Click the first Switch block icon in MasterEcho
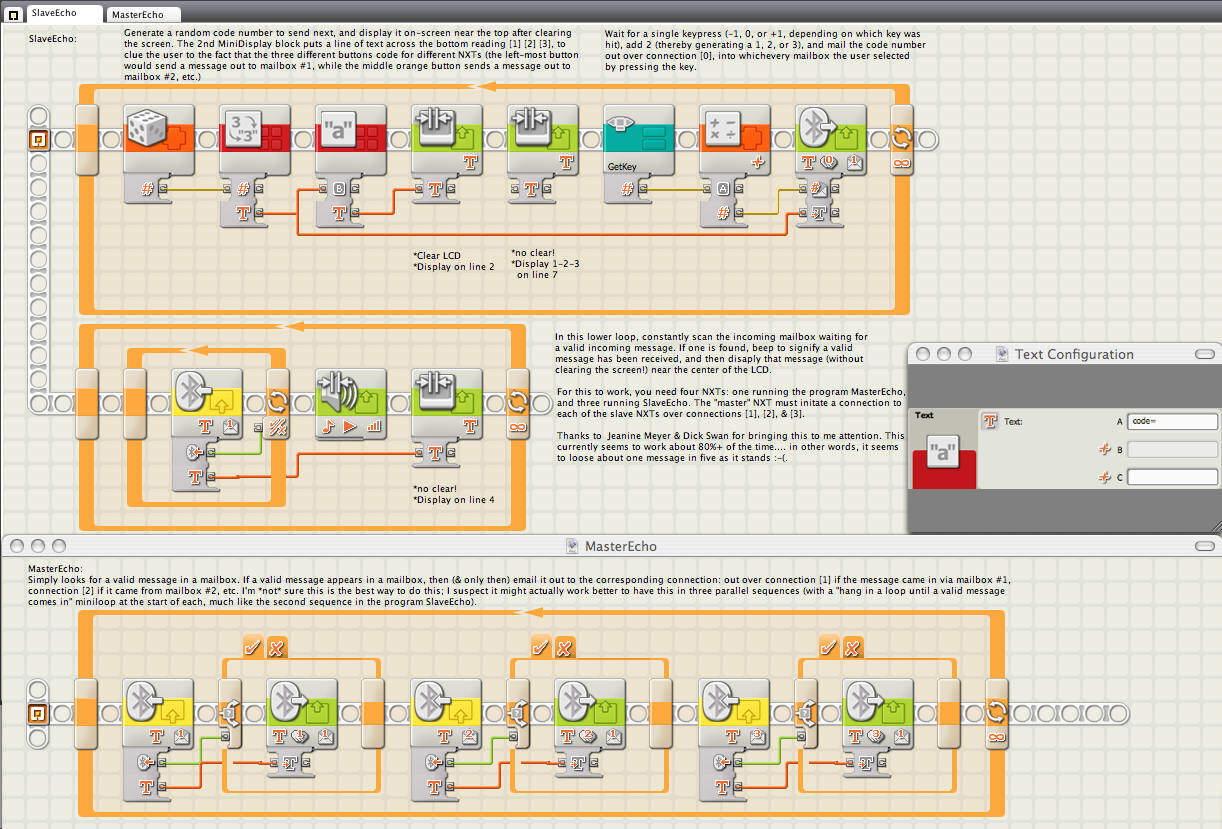 230,713
